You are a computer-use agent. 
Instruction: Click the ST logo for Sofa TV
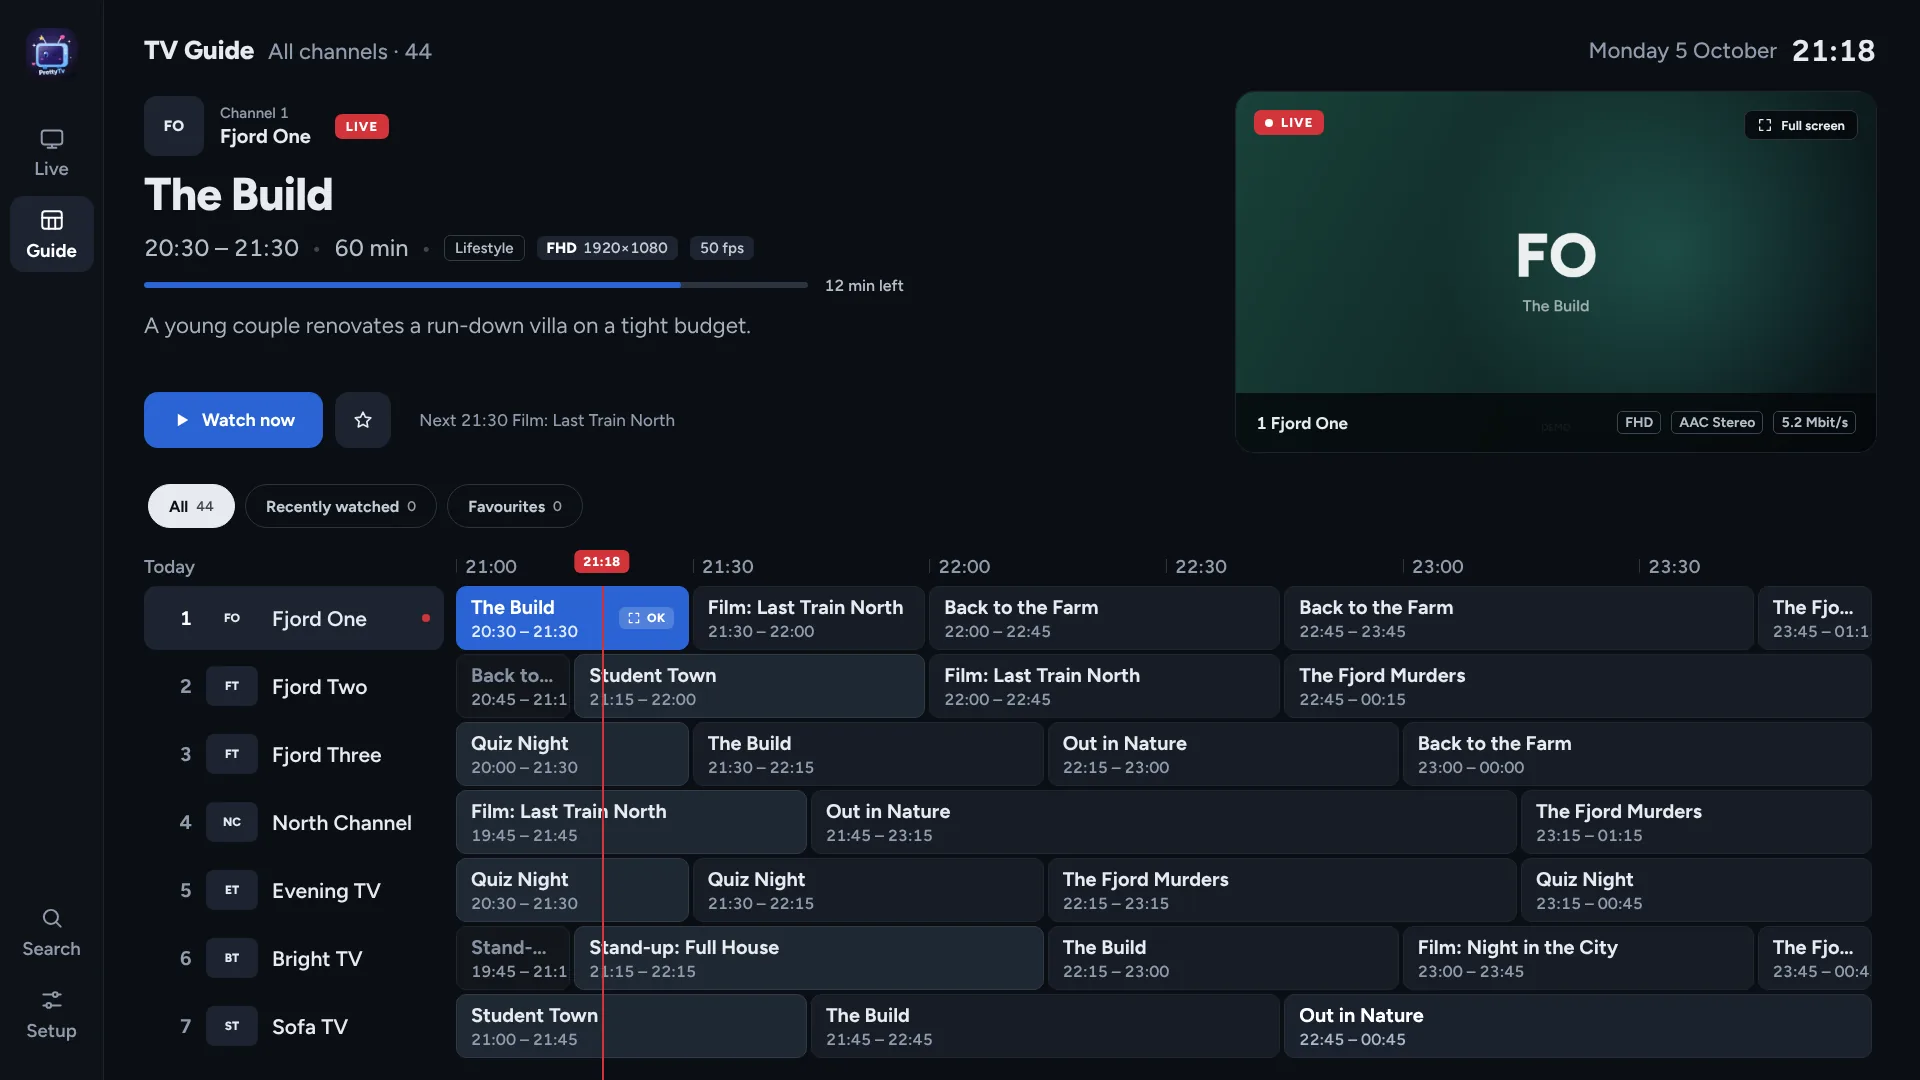point(232,1026)
